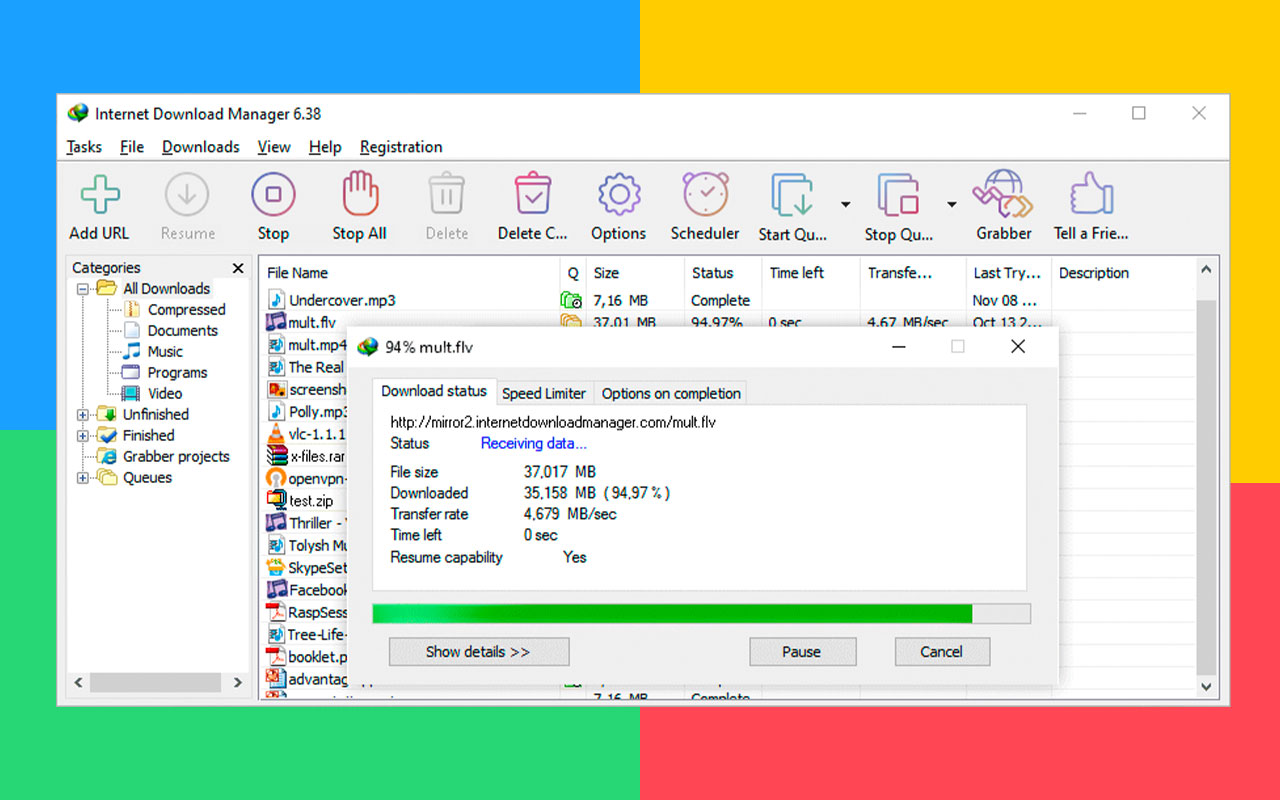The image size is (1280, 800).
Task: Click scroll-down arrow of download list
Action: (1206, 686)
